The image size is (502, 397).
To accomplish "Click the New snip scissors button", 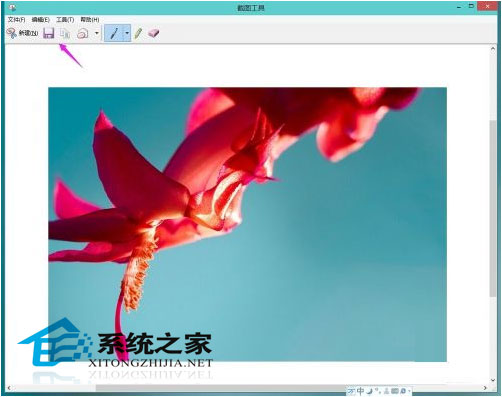I will pyautogui.click(x=22, y=33).
